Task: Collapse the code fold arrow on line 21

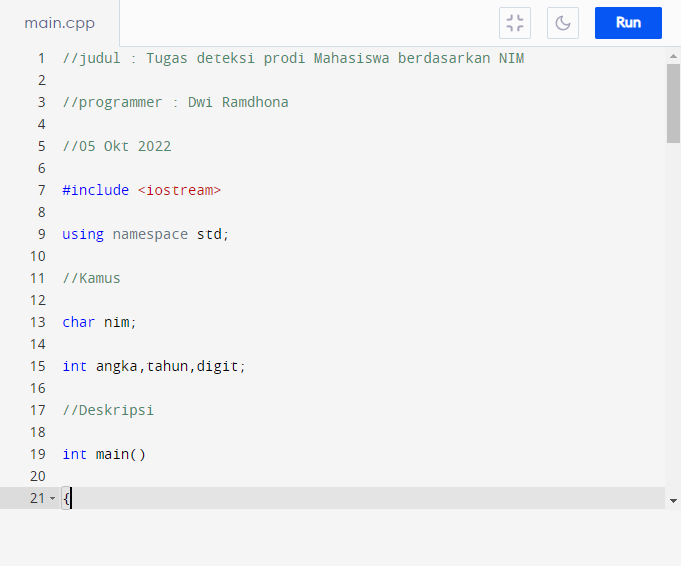Action: click(x=53, y=498)
